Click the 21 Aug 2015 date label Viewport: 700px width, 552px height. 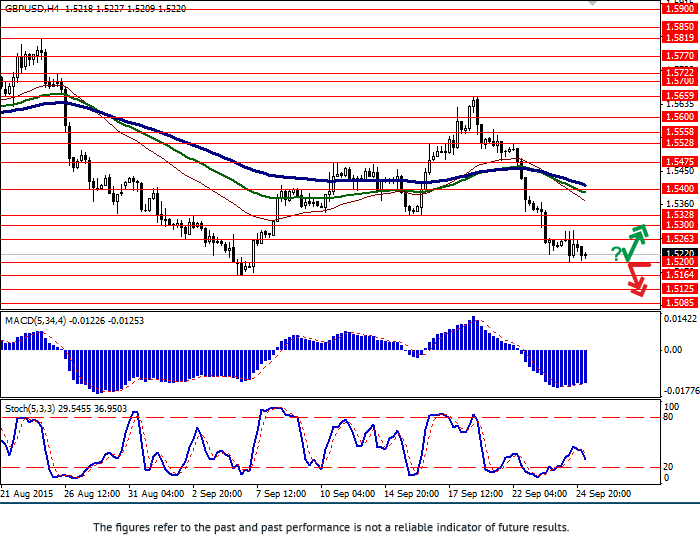tap(27, 494)
